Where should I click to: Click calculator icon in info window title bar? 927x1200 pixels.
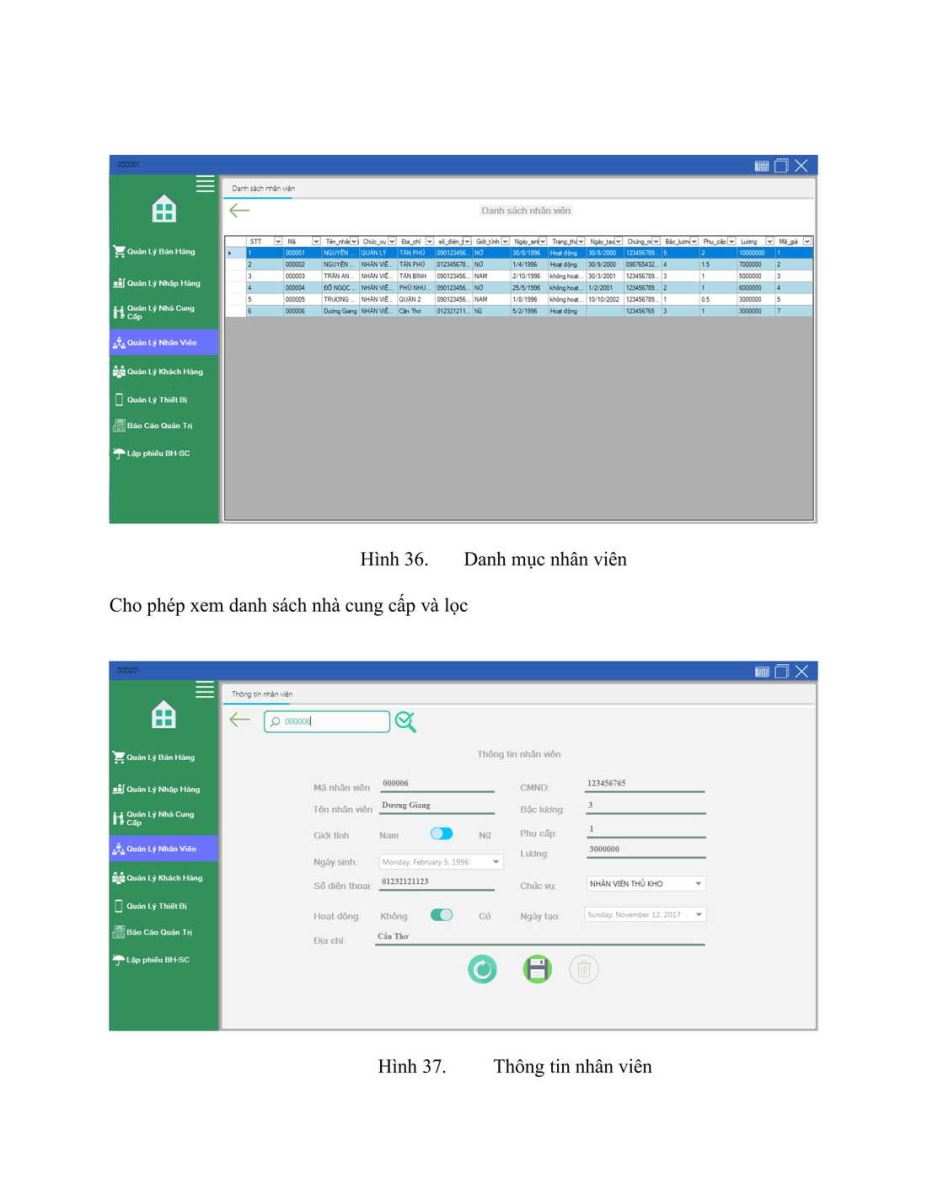(x=763, y=670)
